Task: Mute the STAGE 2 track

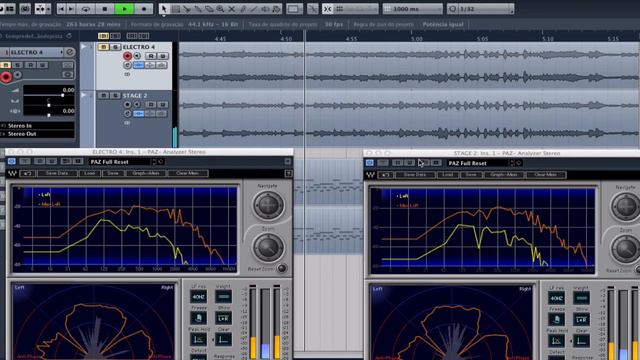Action: pyautogui.click(x=104, y=96)
